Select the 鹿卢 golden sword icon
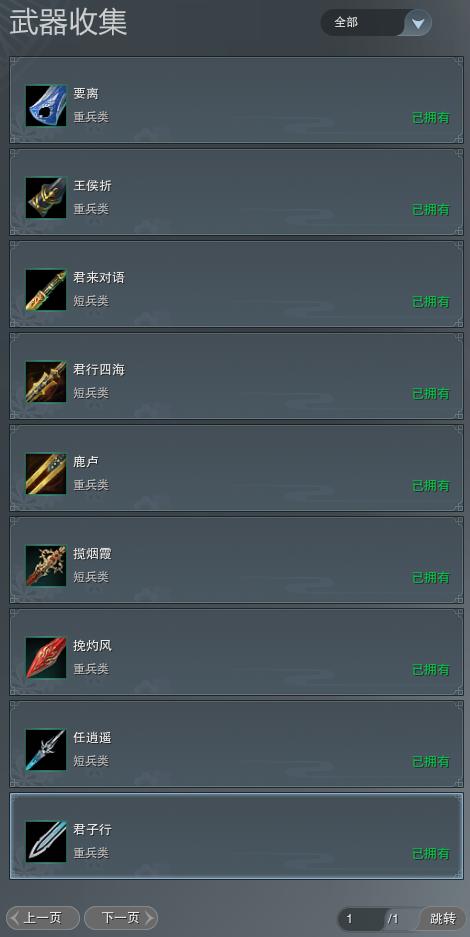 46,473
